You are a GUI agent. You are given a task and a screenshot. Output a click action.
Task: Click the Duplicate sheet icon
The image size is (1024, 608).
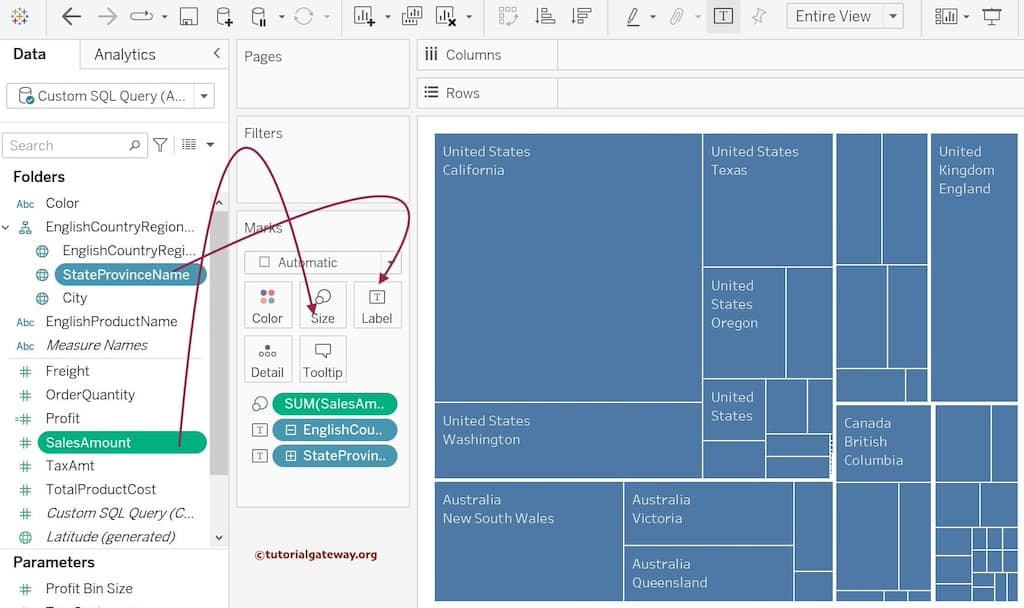(410, 16)
